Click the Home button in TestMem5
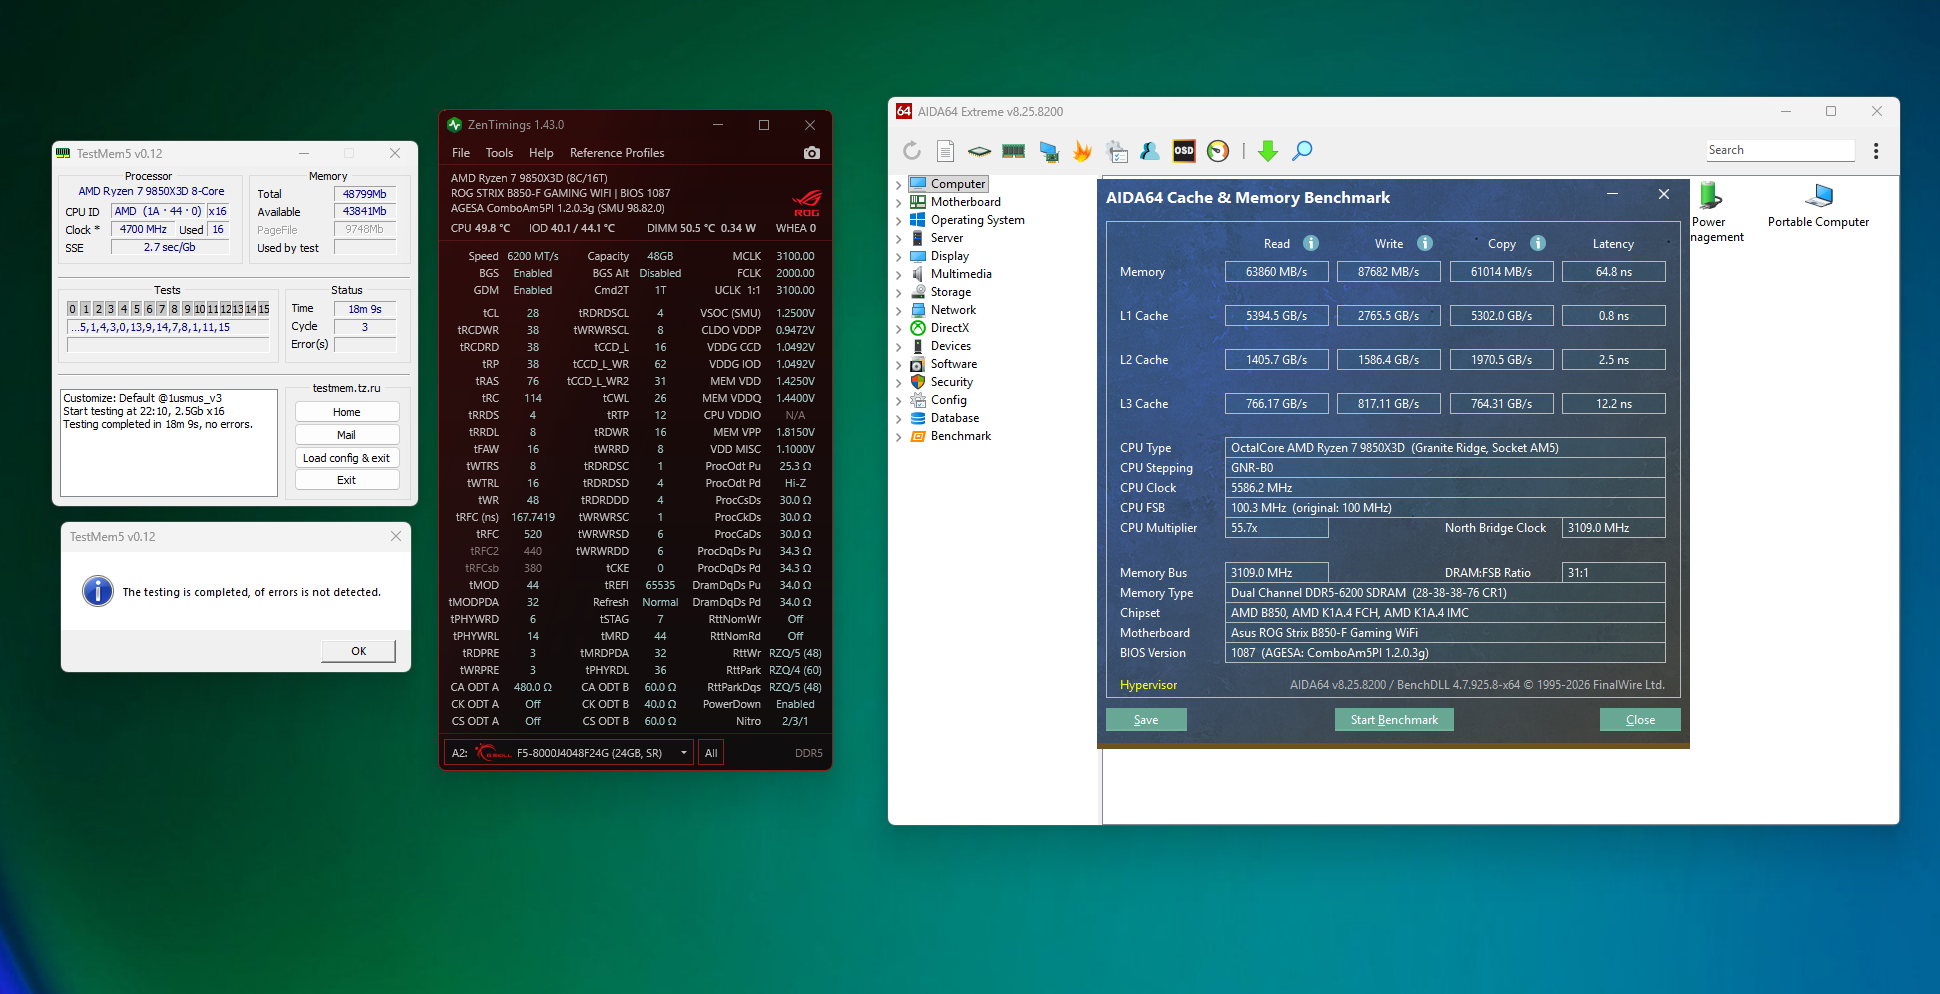This screenshot has width=1940, height=994. [347, 412]
